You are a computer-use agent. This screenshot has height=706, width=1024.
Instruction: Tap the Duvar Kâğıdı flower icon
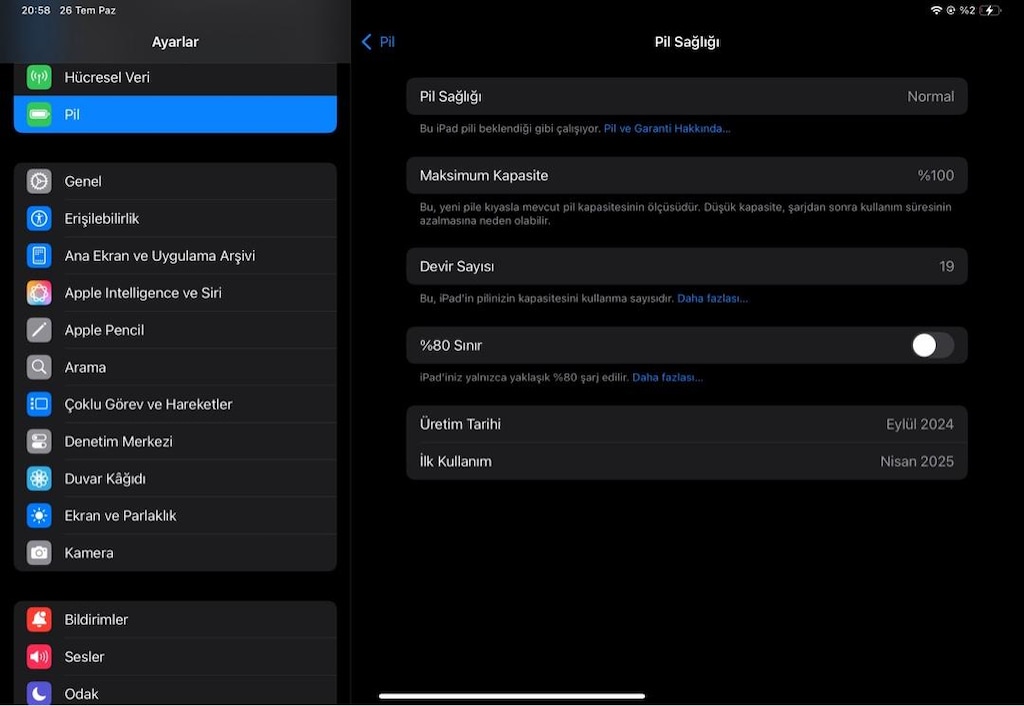point(39,479)
